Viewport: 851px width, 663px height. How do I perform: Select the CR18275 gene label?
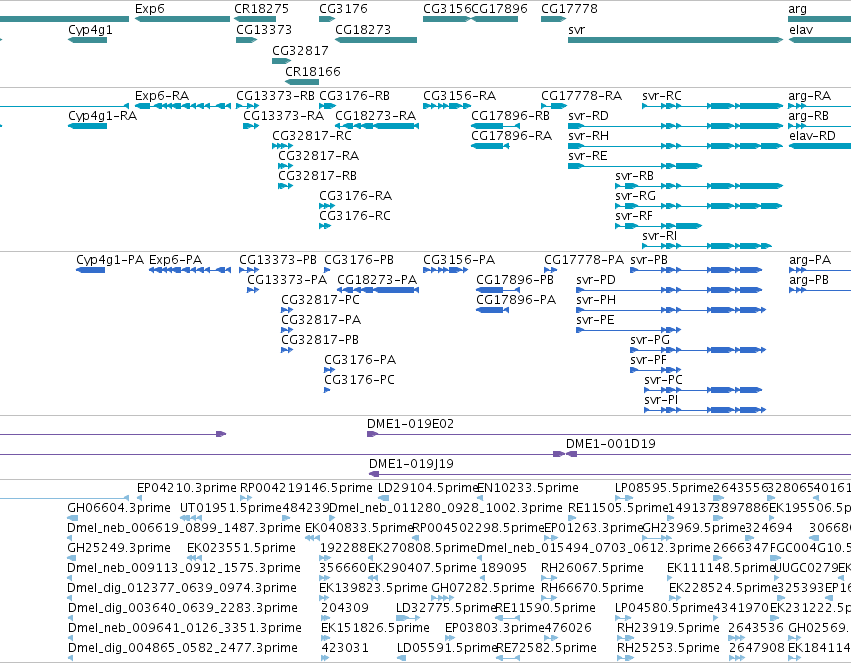(261, 9)
